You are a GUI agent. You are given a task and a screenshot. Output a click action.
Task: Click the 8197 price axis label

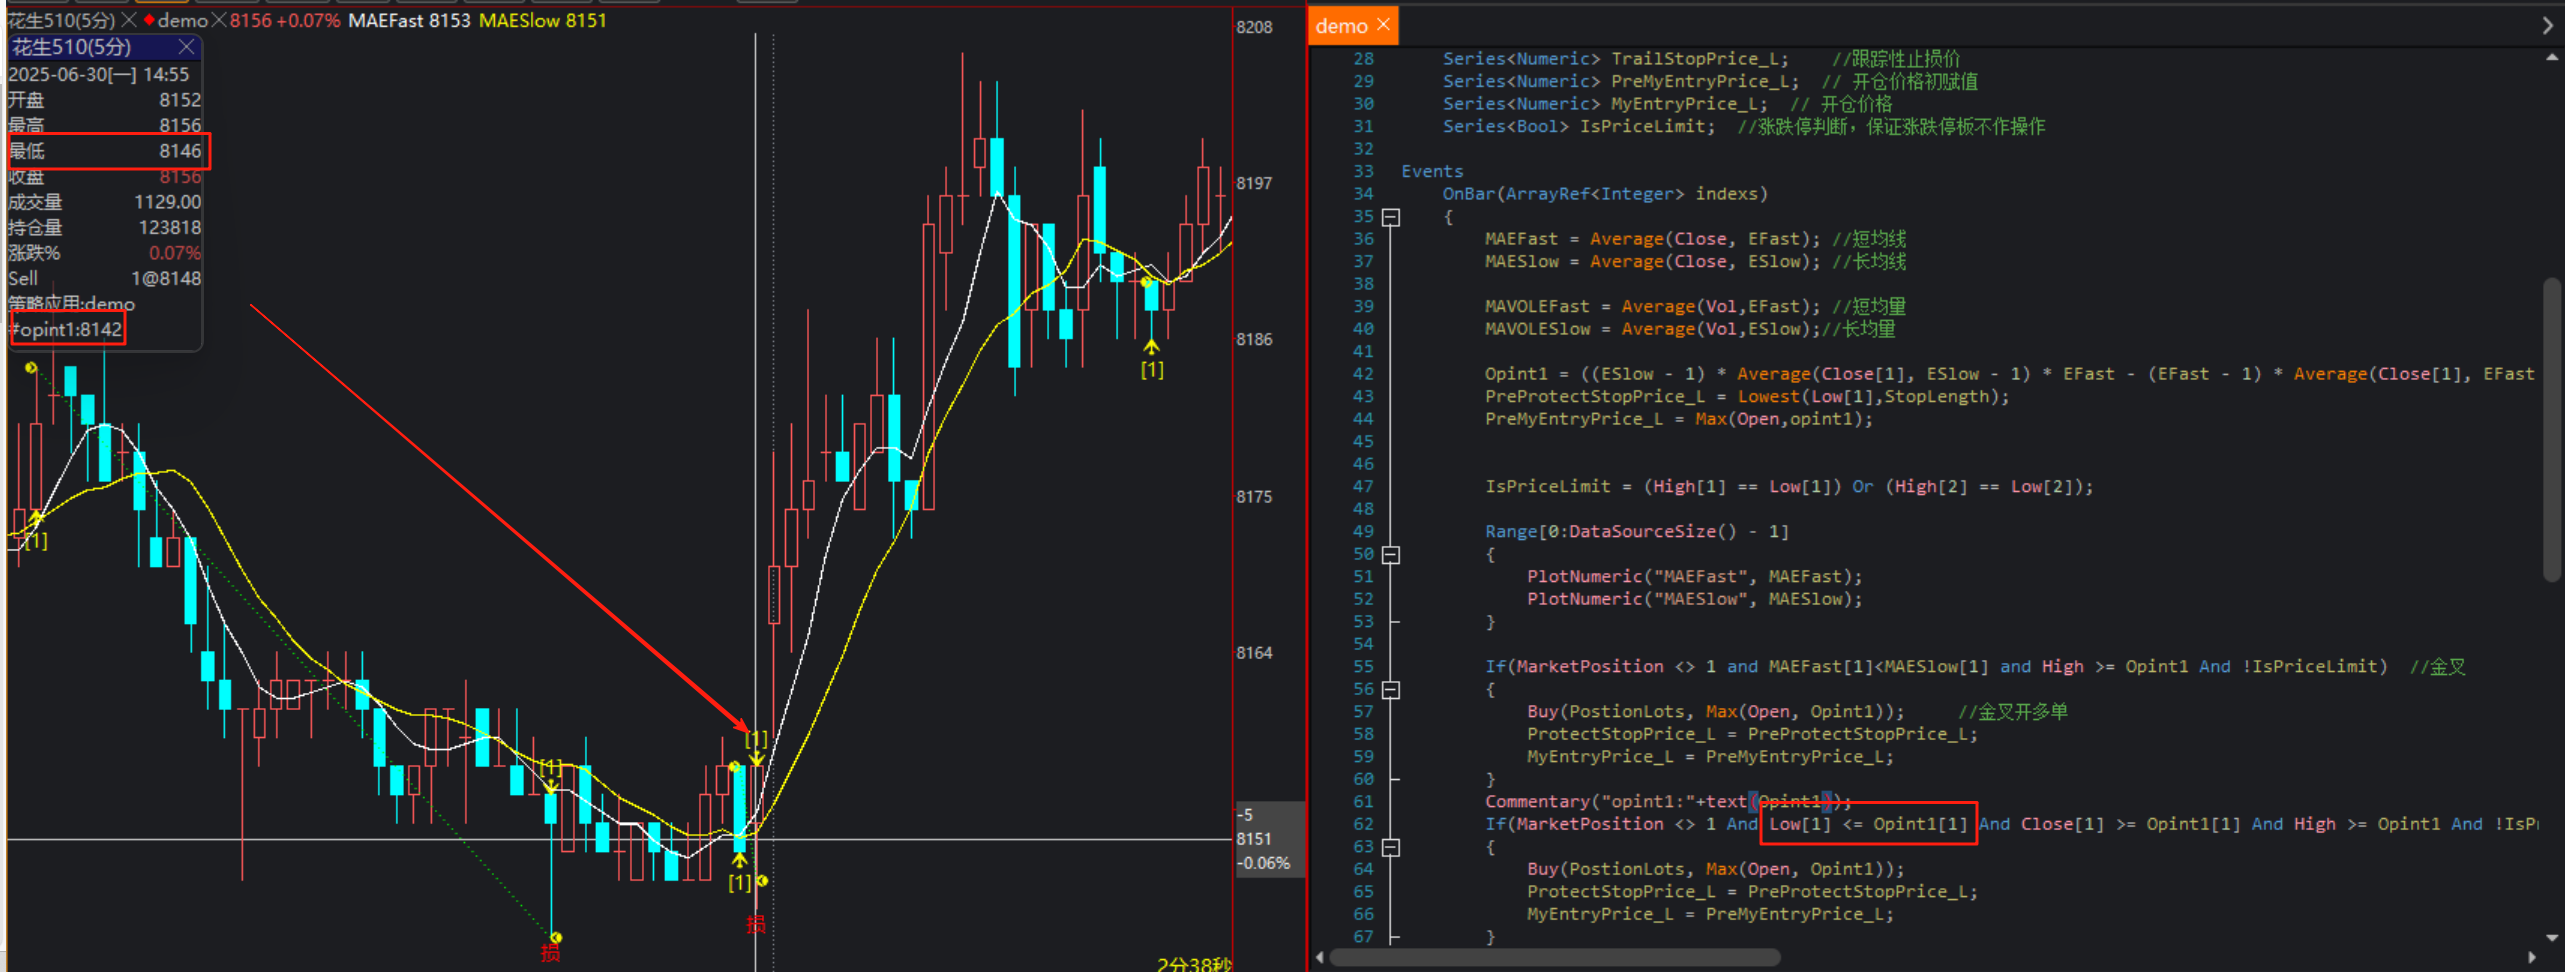[x=1254, y=183]
